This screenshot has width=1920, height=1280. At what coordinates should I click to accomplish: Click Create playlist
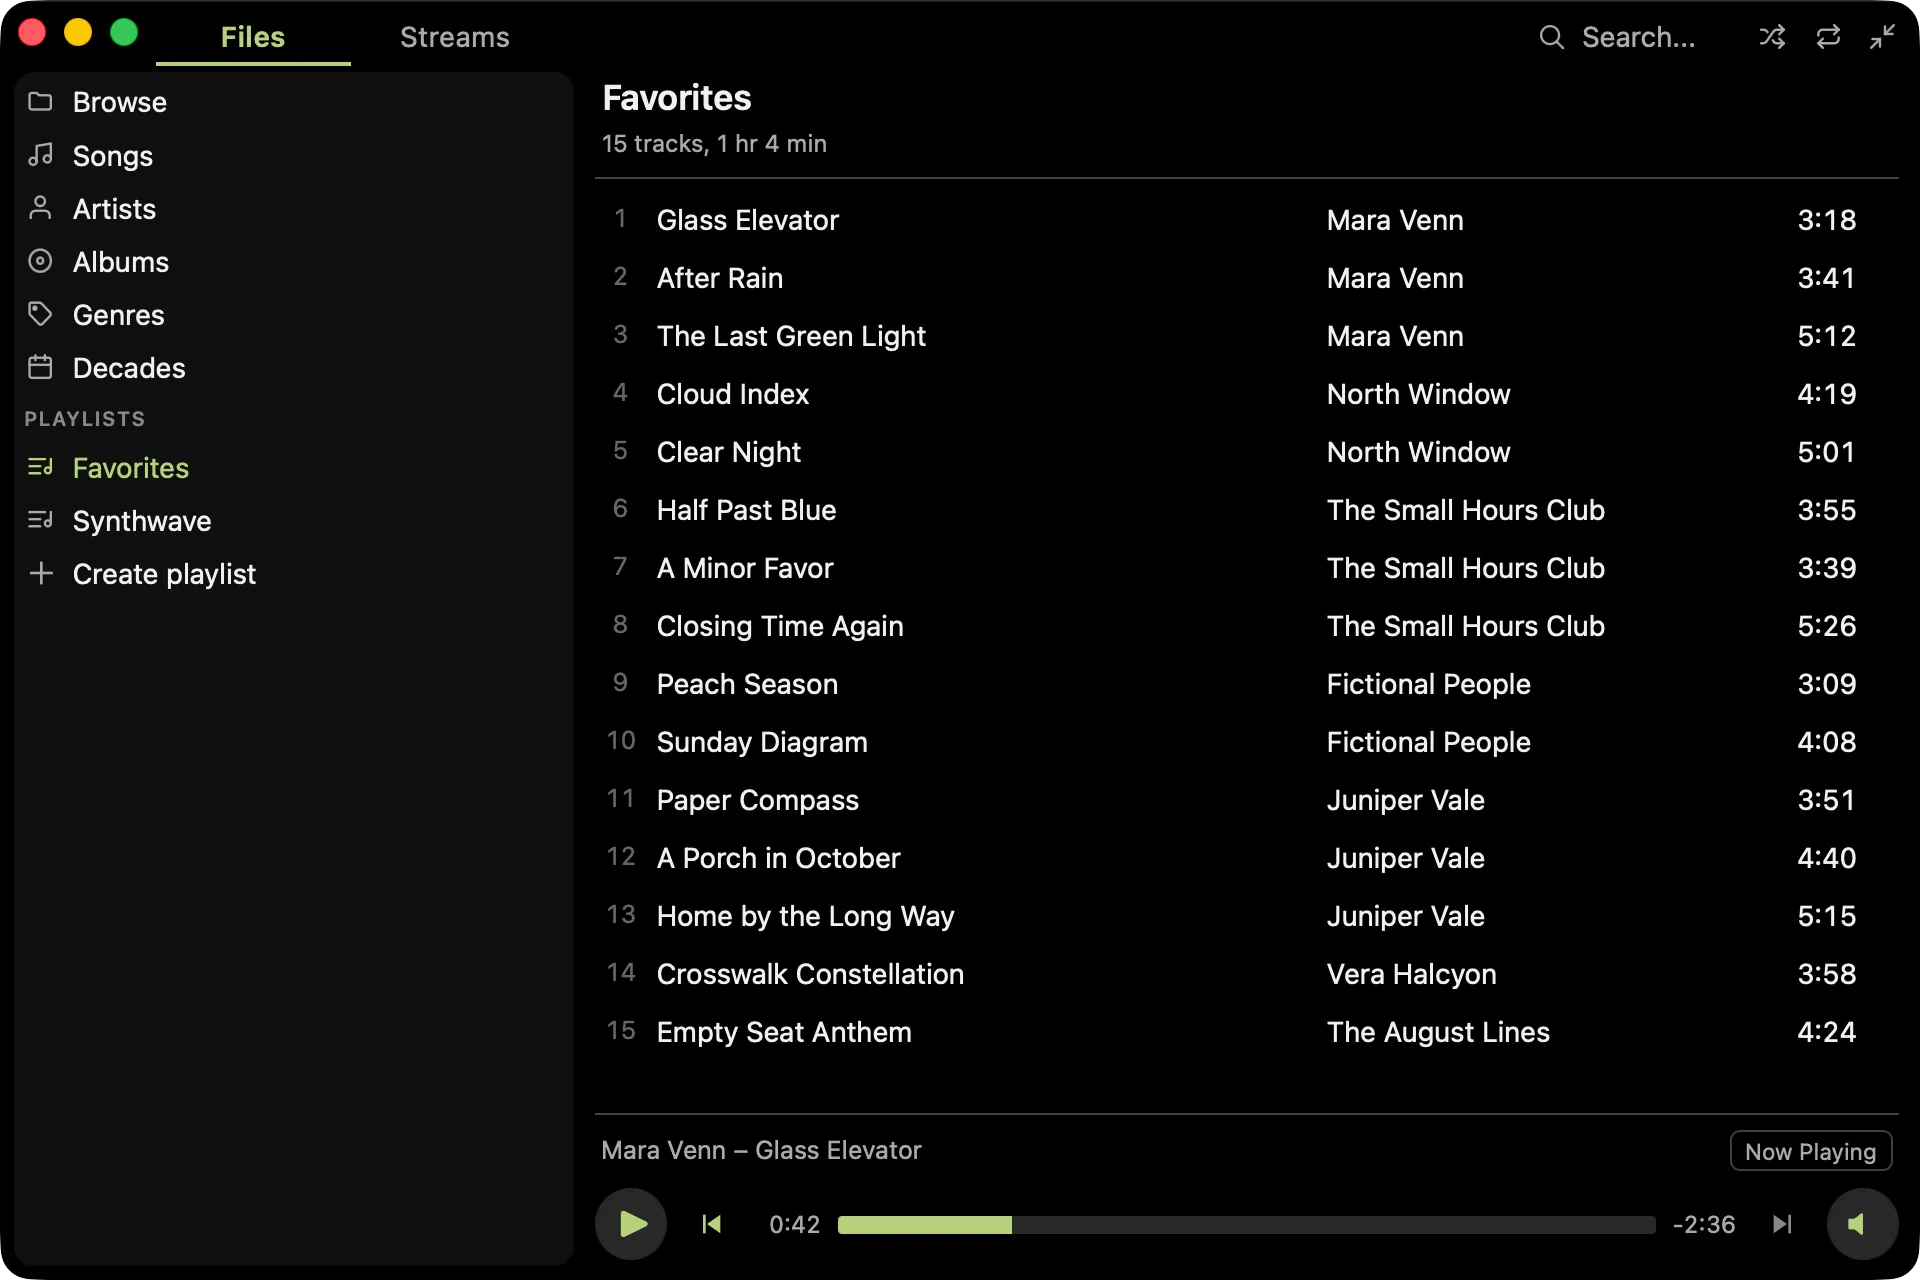[294, 573]
